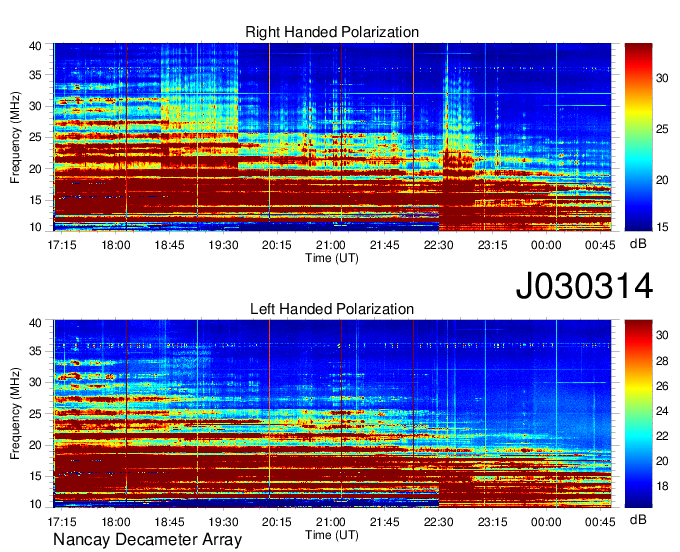The height and width of the screenshot is (552, 680).
Task: Click the left-handed plot's color bar
Action: [x=638, y=414]
